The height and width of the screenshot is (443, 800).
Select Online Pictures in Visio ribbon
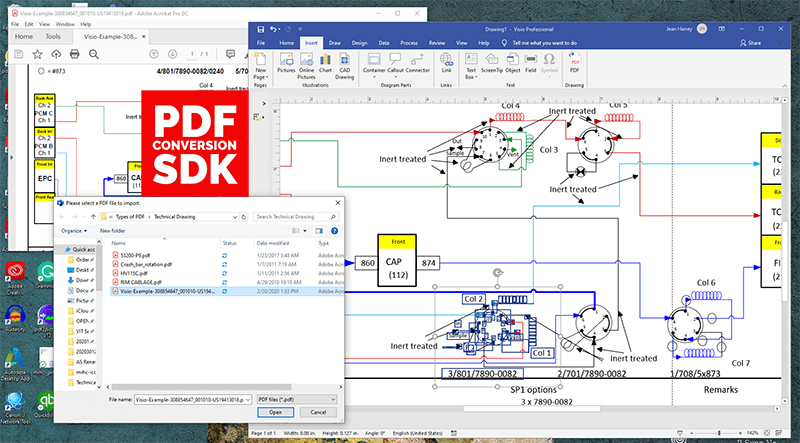pyautogui.click(x=307, y=66)
